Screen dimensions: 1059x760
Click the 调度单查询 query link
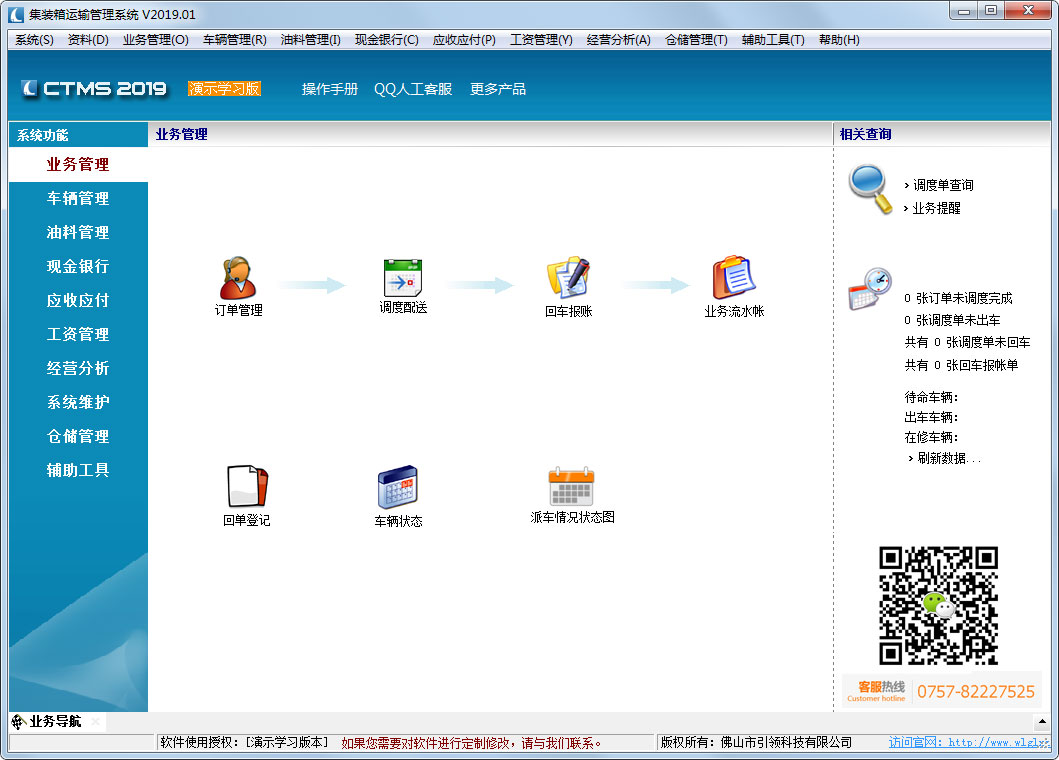tap(943, 185)
